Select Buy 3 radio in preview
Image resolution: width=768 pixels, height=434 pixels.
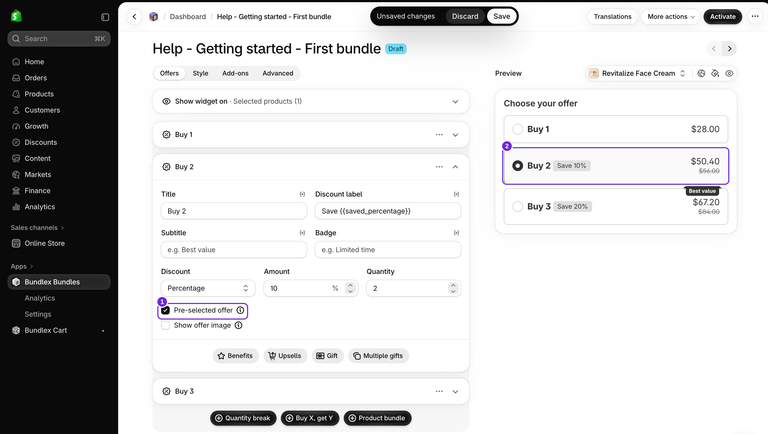coord(517,207)
